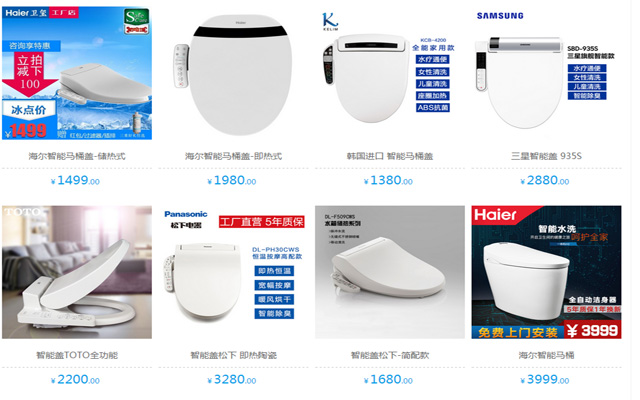
Task: Click the Haier black-stripe toilet lid image
Action: point(233,73)
